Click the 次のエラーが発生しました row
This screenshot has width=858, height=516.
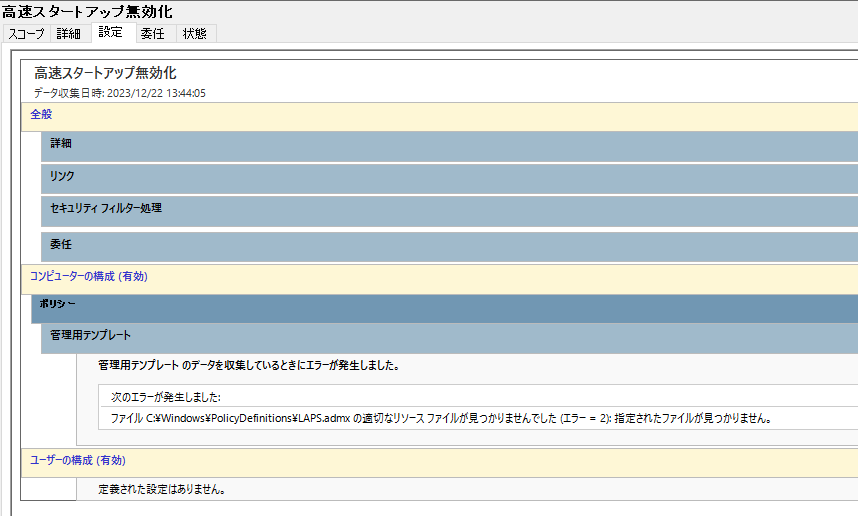click(x=478, y=397)
